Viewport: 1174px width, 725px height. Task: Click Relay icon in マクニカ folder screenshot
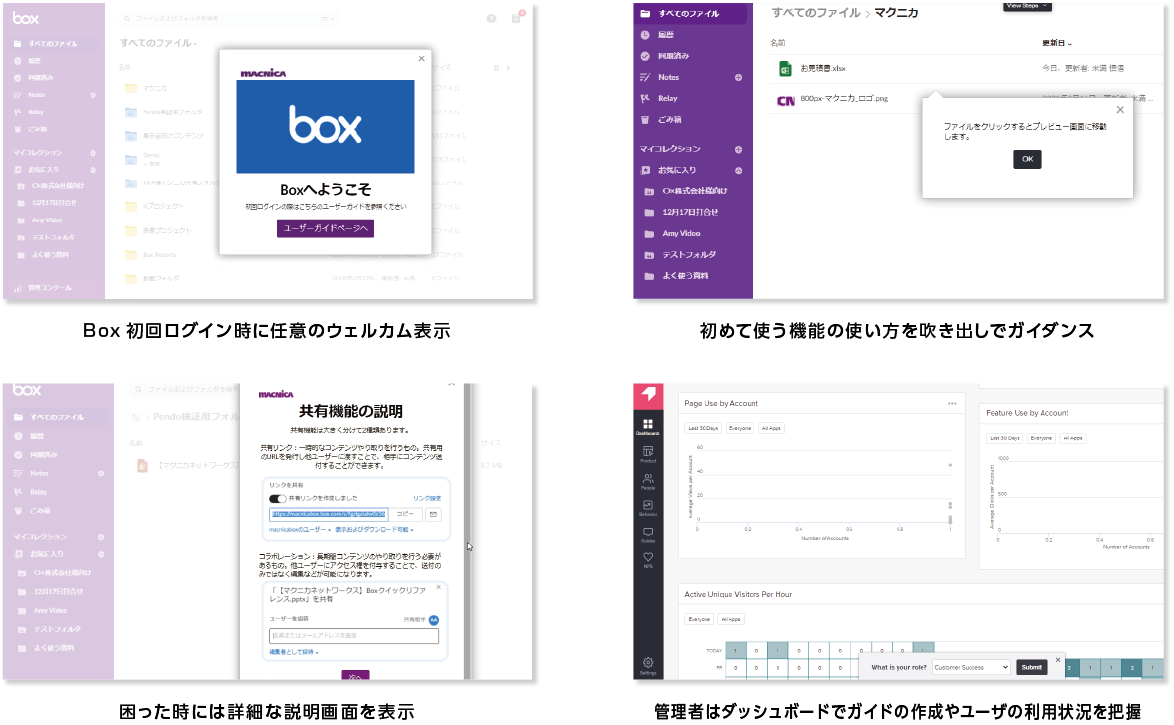pos(645,98)
